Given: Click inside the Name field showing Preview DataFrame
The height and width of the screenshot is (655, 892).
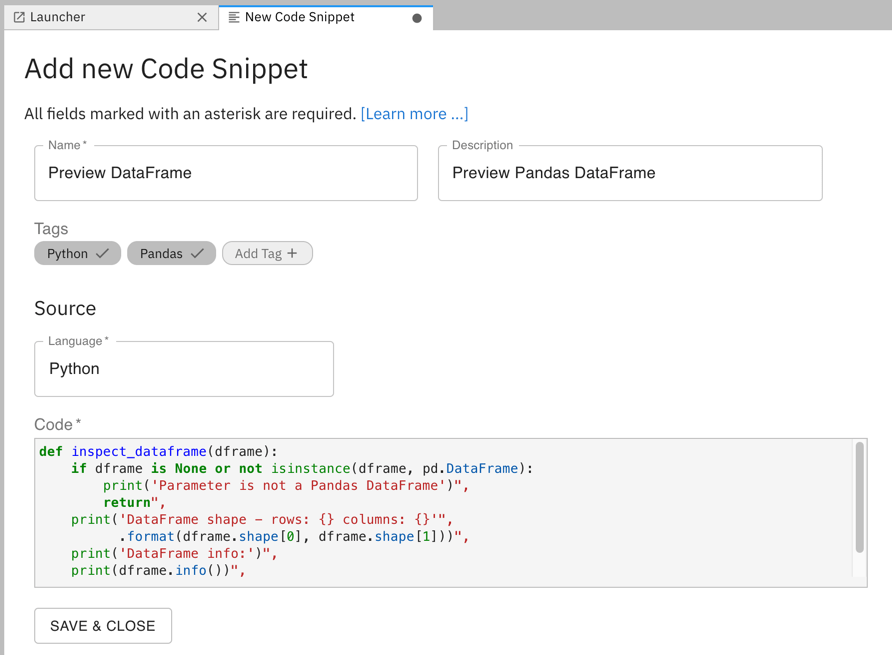Looking at the screenshot, I should pos(226,173).
